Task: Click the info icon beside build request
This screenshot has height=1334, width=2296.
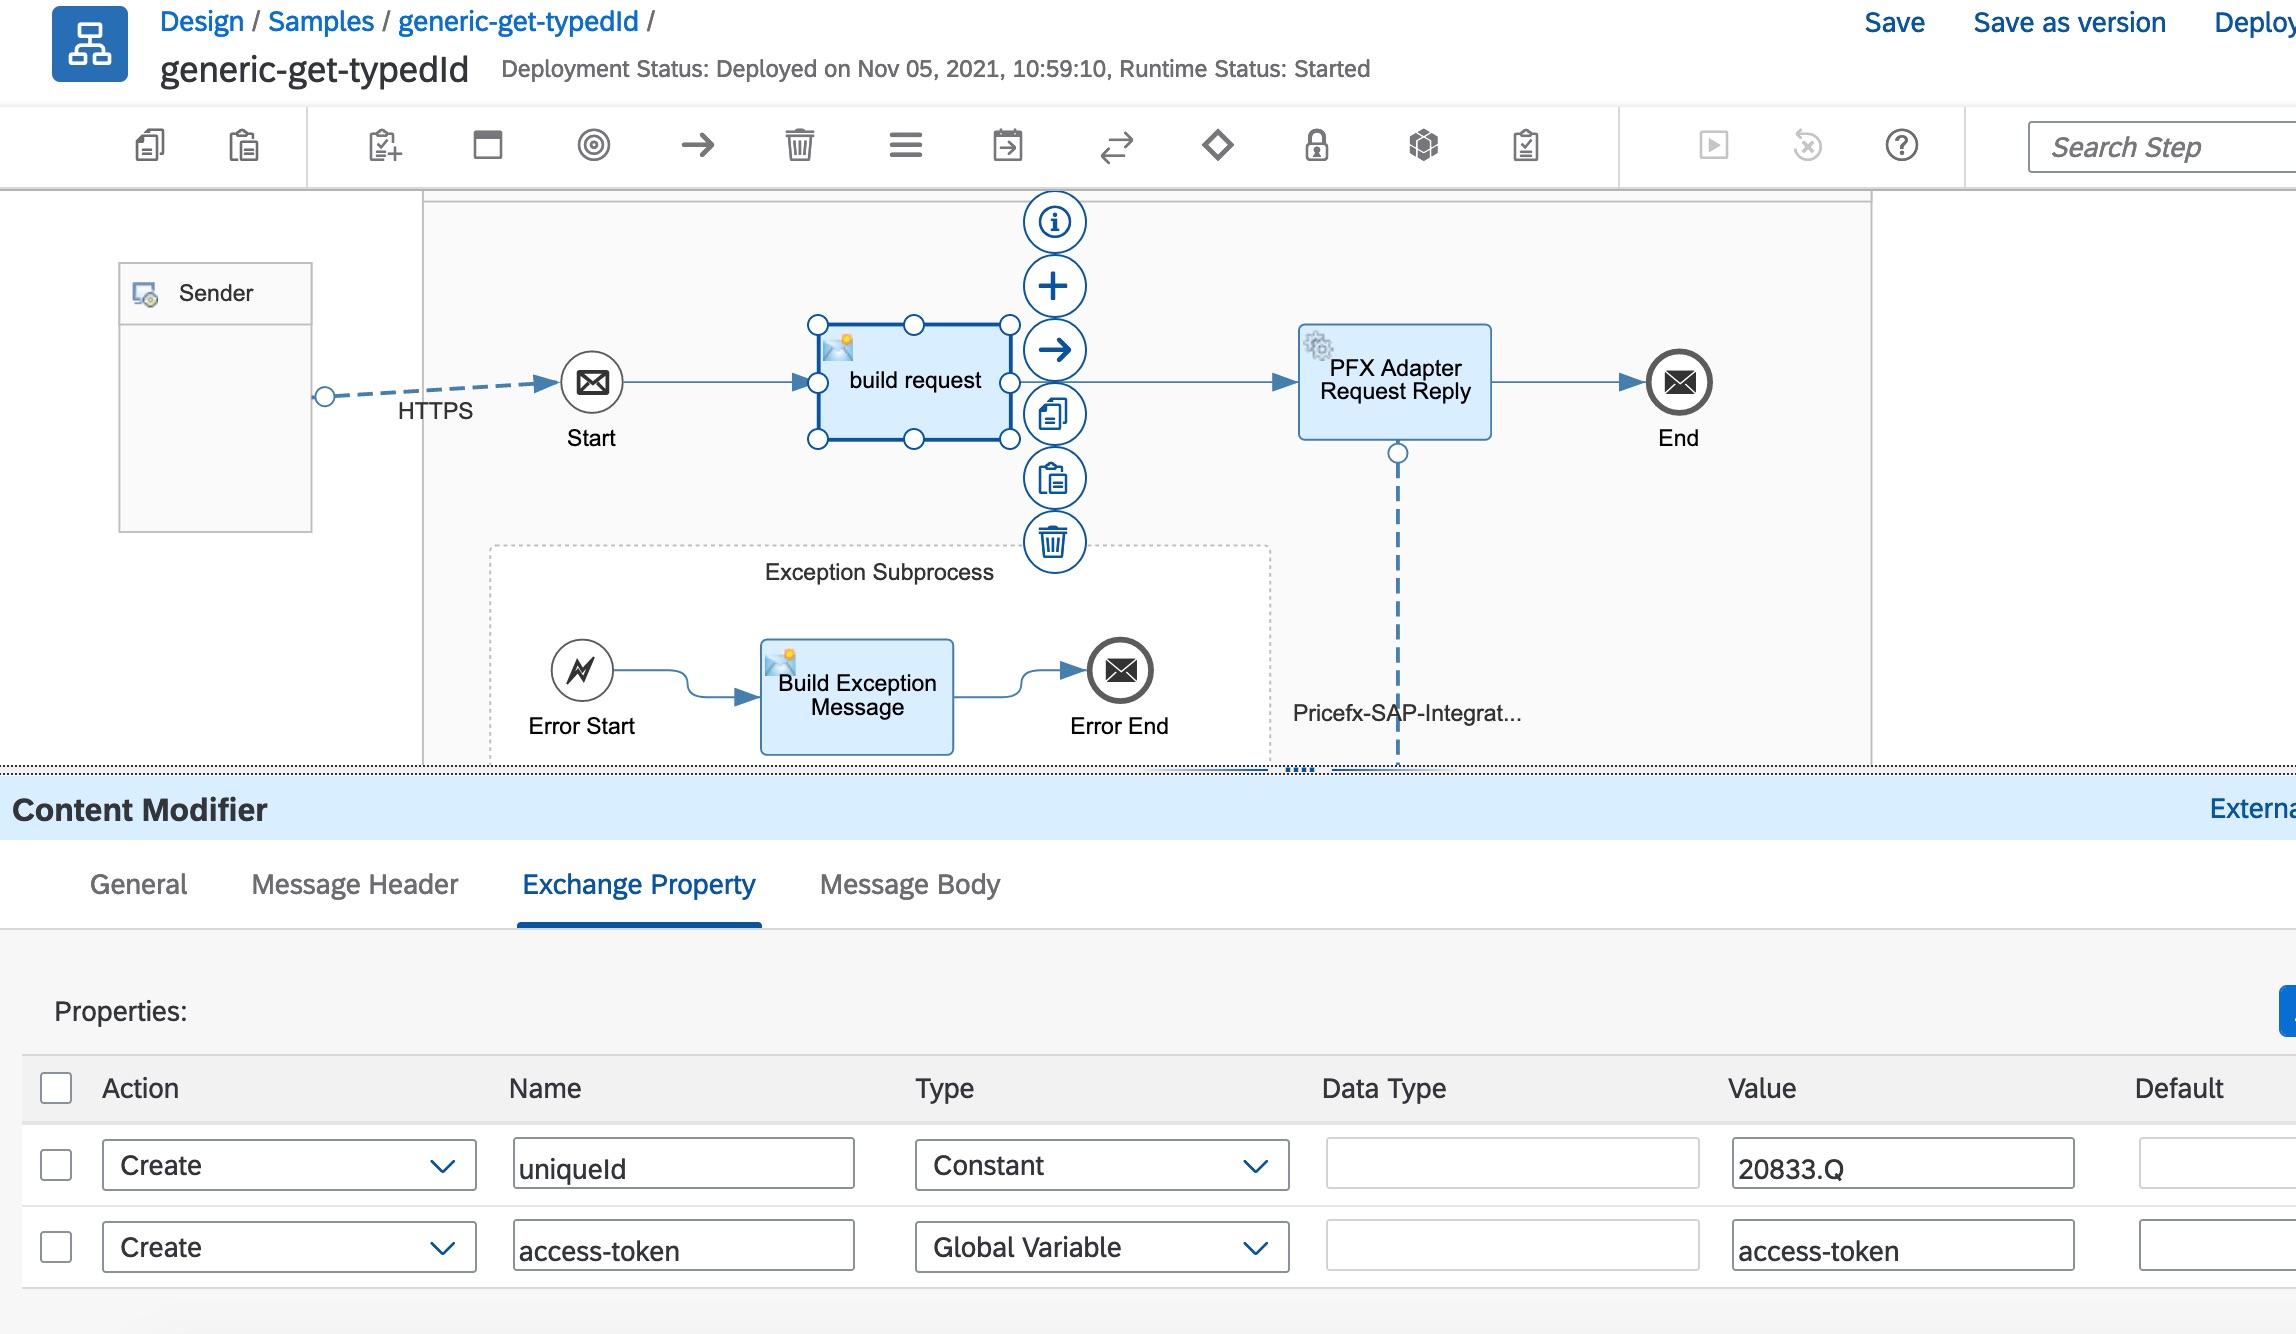Action: 1054,222
